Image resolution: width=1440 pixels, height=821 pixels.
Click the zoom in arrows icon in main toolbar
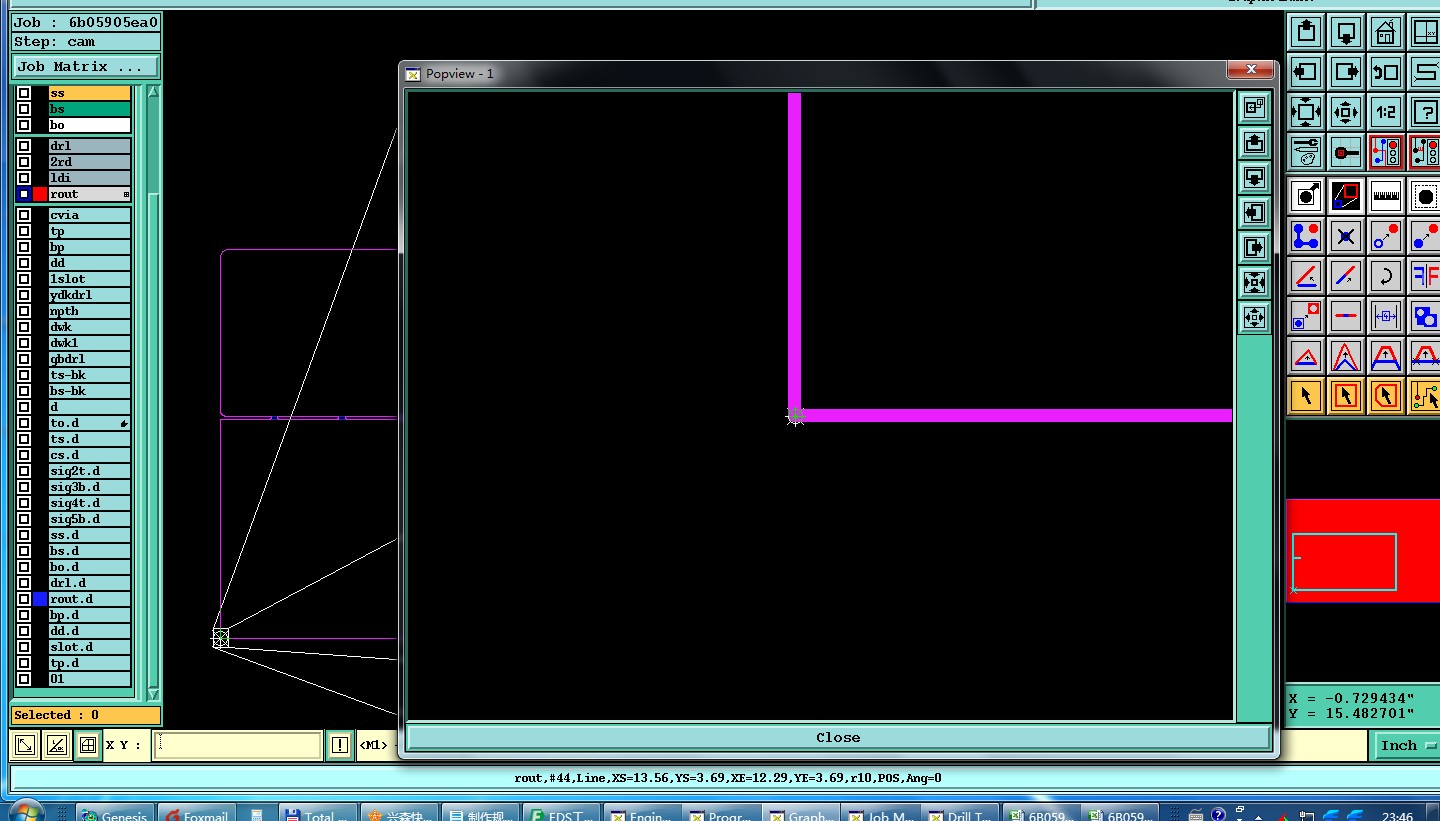tap(1307, 112)
